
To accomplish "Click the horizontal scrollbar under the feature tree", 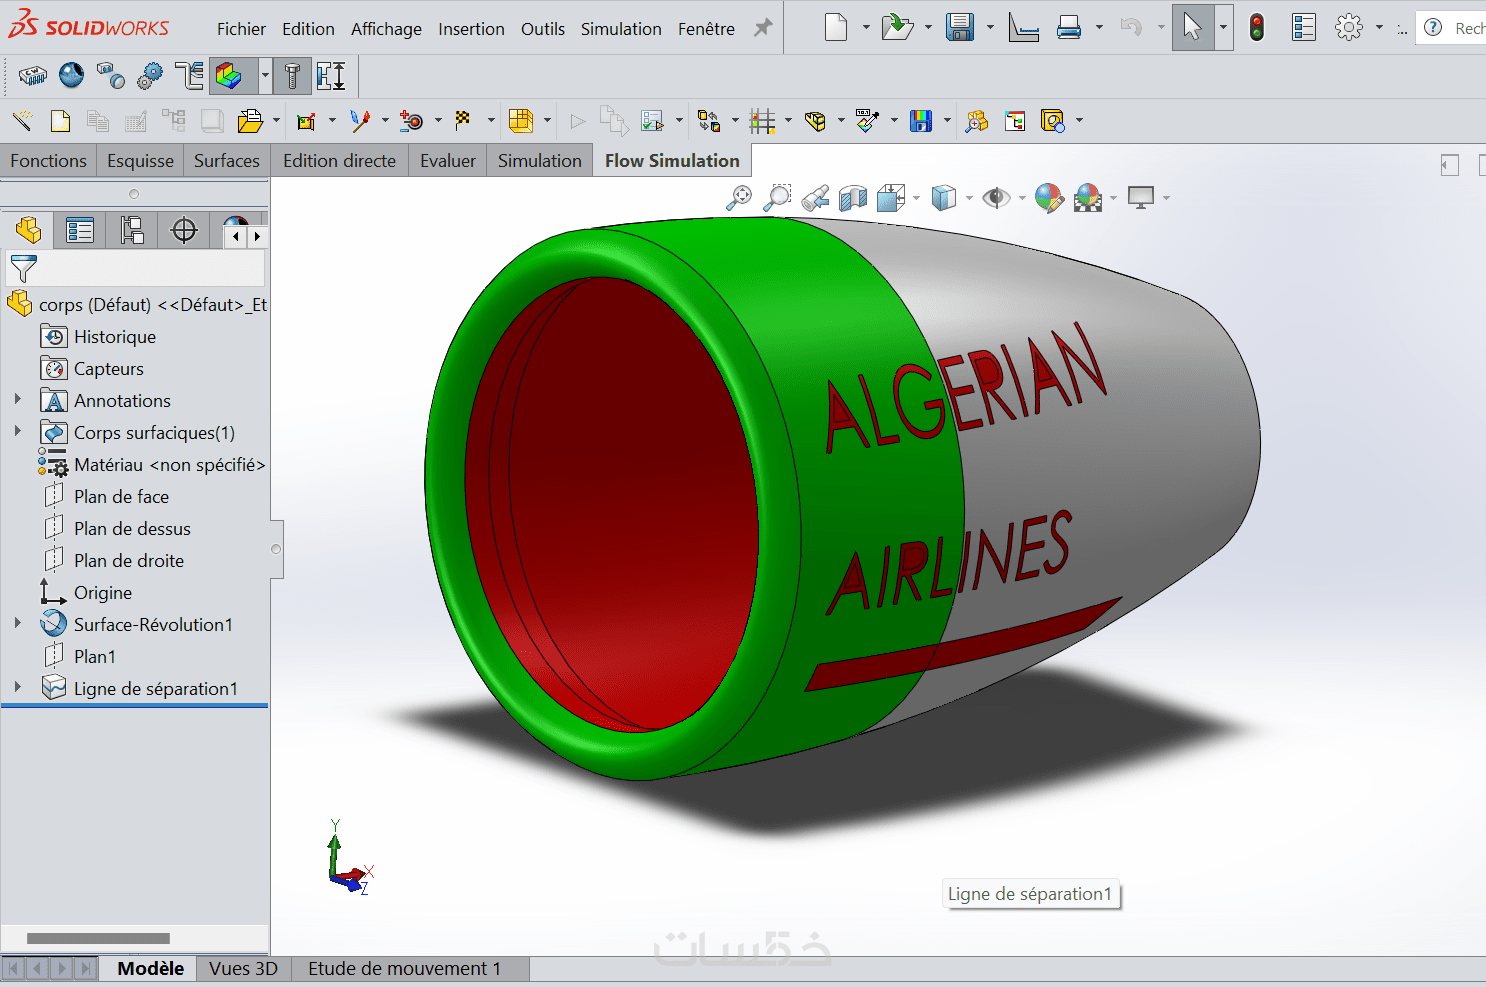I will coord(98,938).
